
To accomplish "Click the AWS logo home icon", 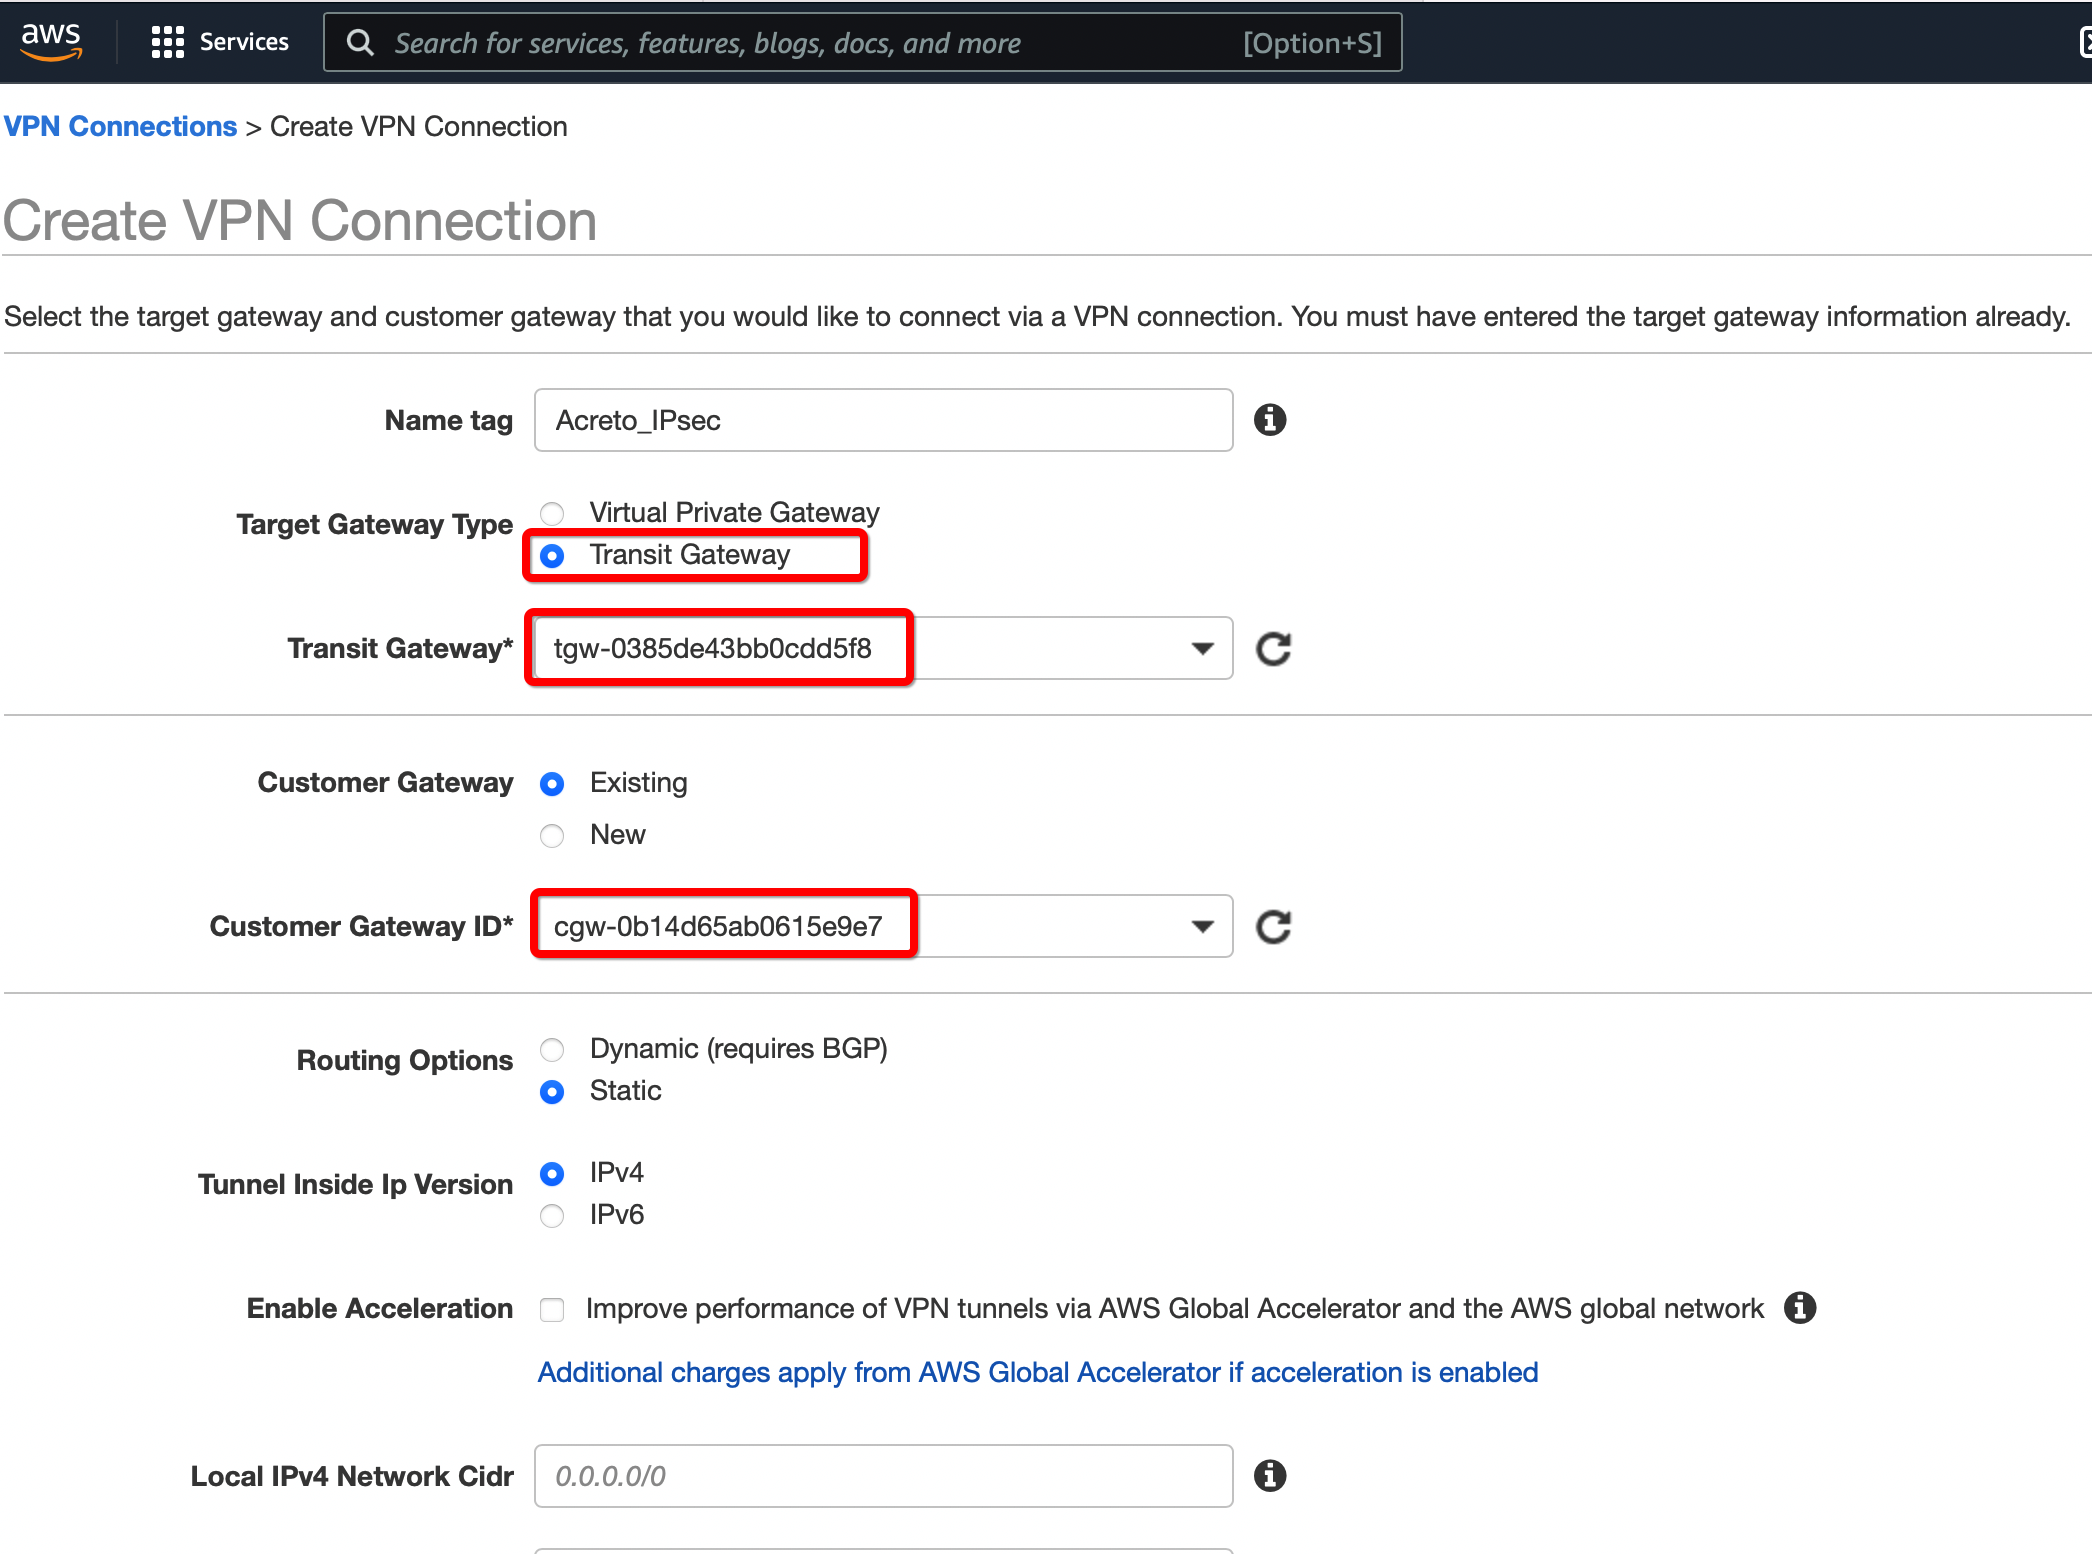I will (x=51, y=41).
